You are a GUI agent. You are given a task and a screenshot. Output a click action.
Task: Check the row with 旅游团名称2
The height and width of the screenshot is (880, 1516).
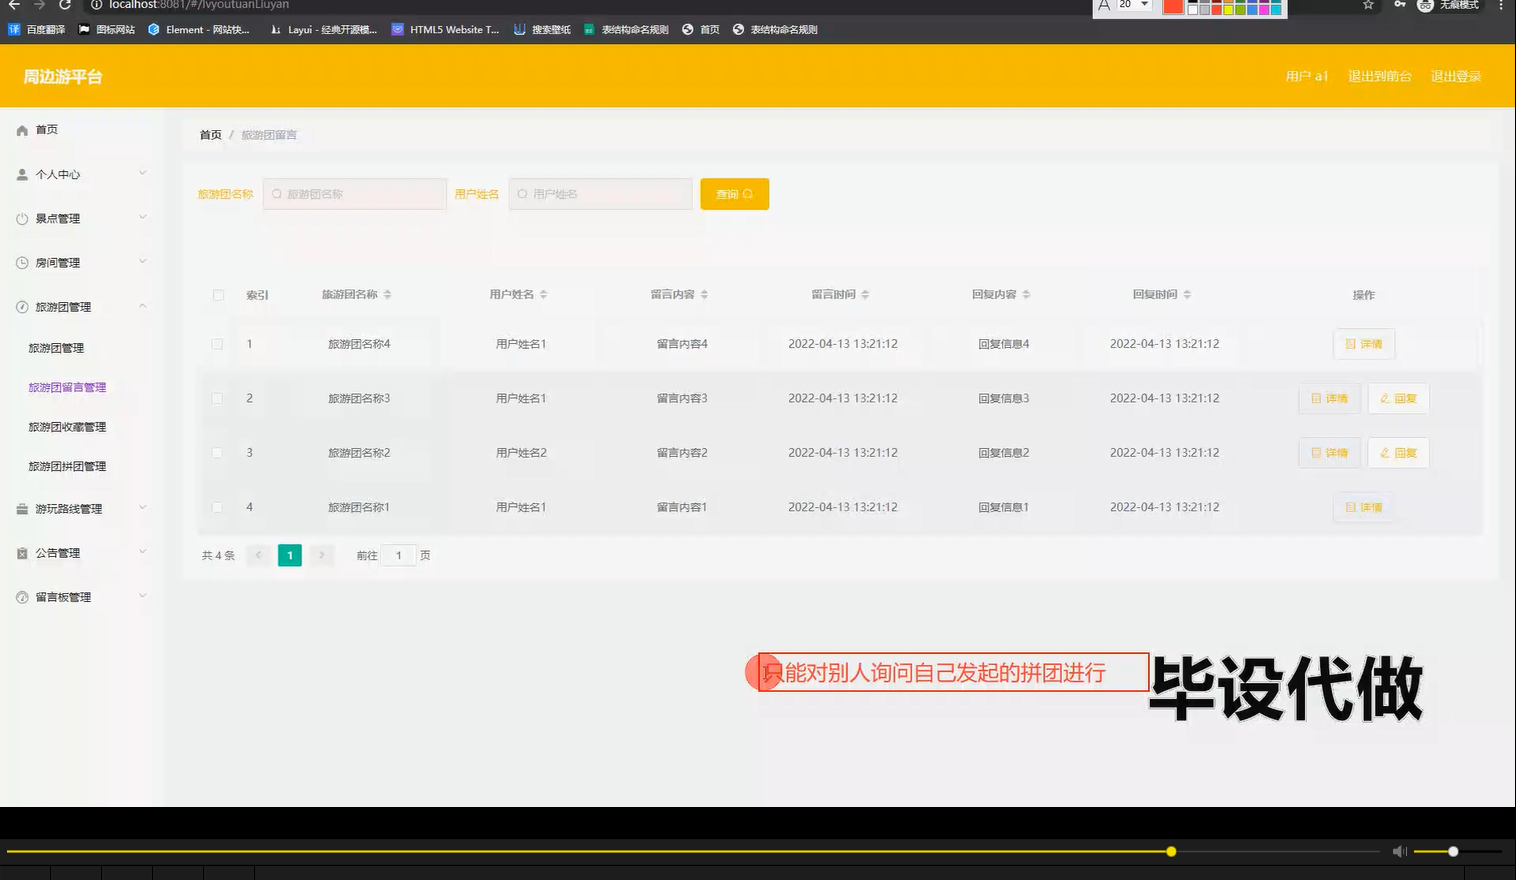pos(217,452)
